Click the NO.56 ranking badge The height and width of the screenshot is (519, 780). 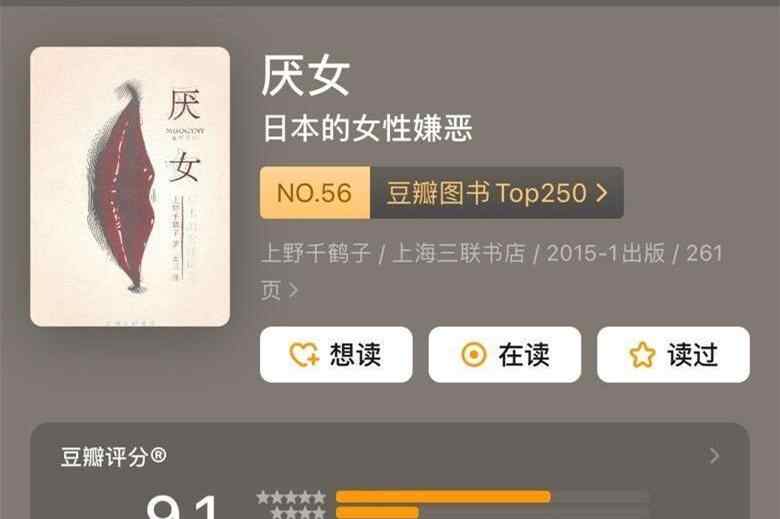[x=315, y=193]
